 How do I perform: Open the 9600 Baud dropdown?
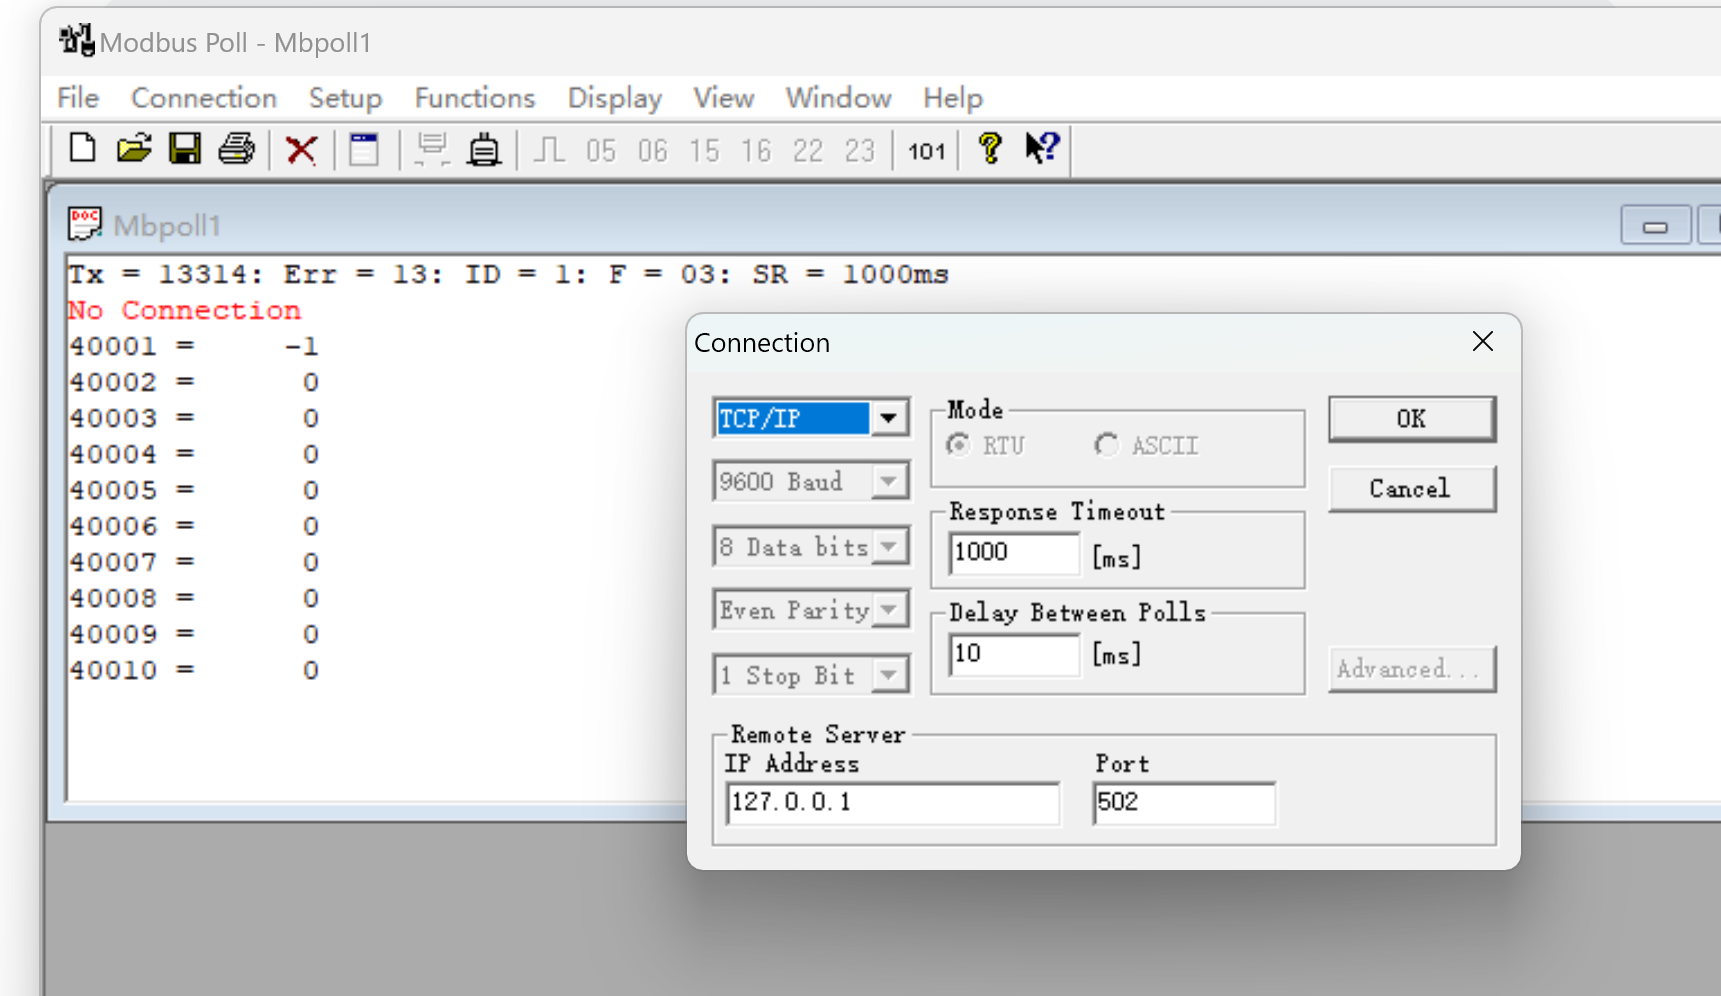(x=888, y=482)
